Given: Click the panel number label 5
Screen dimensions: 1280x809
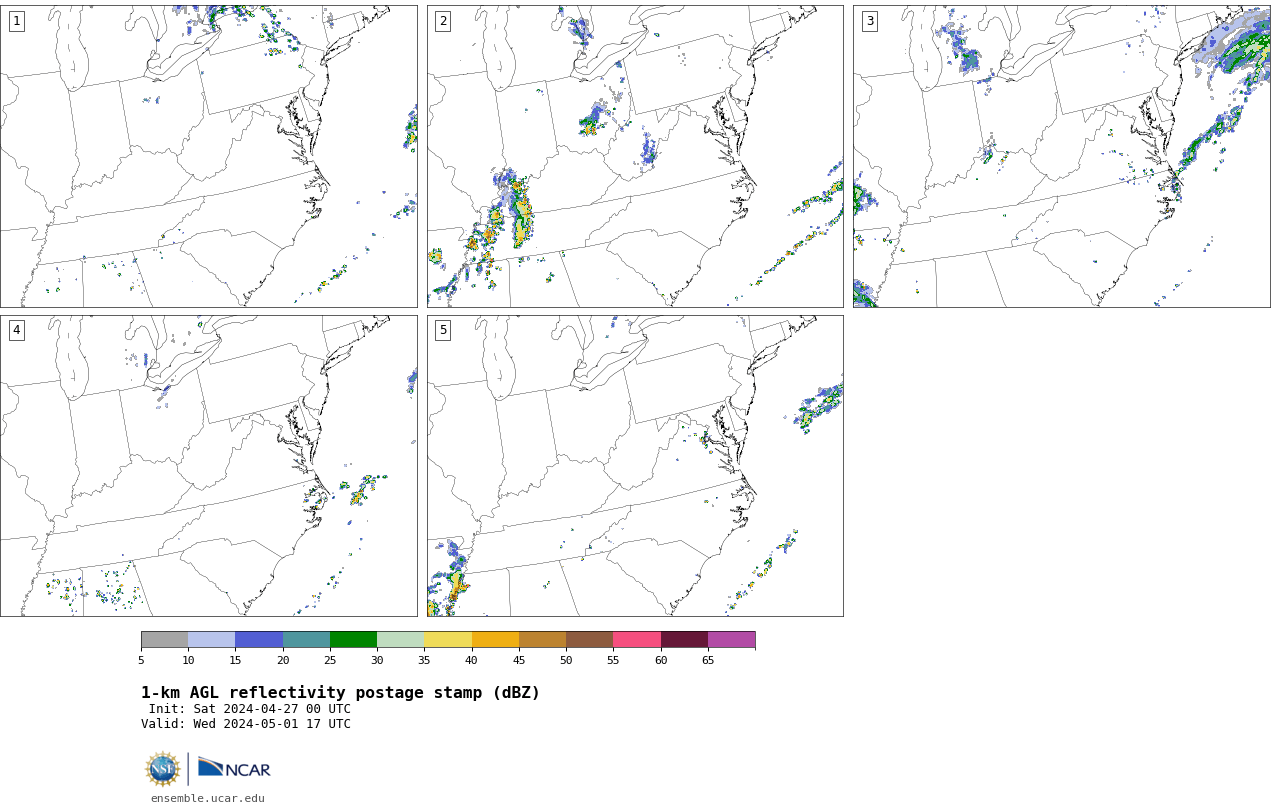Looking at the screenshot, I should click(443, 330).
